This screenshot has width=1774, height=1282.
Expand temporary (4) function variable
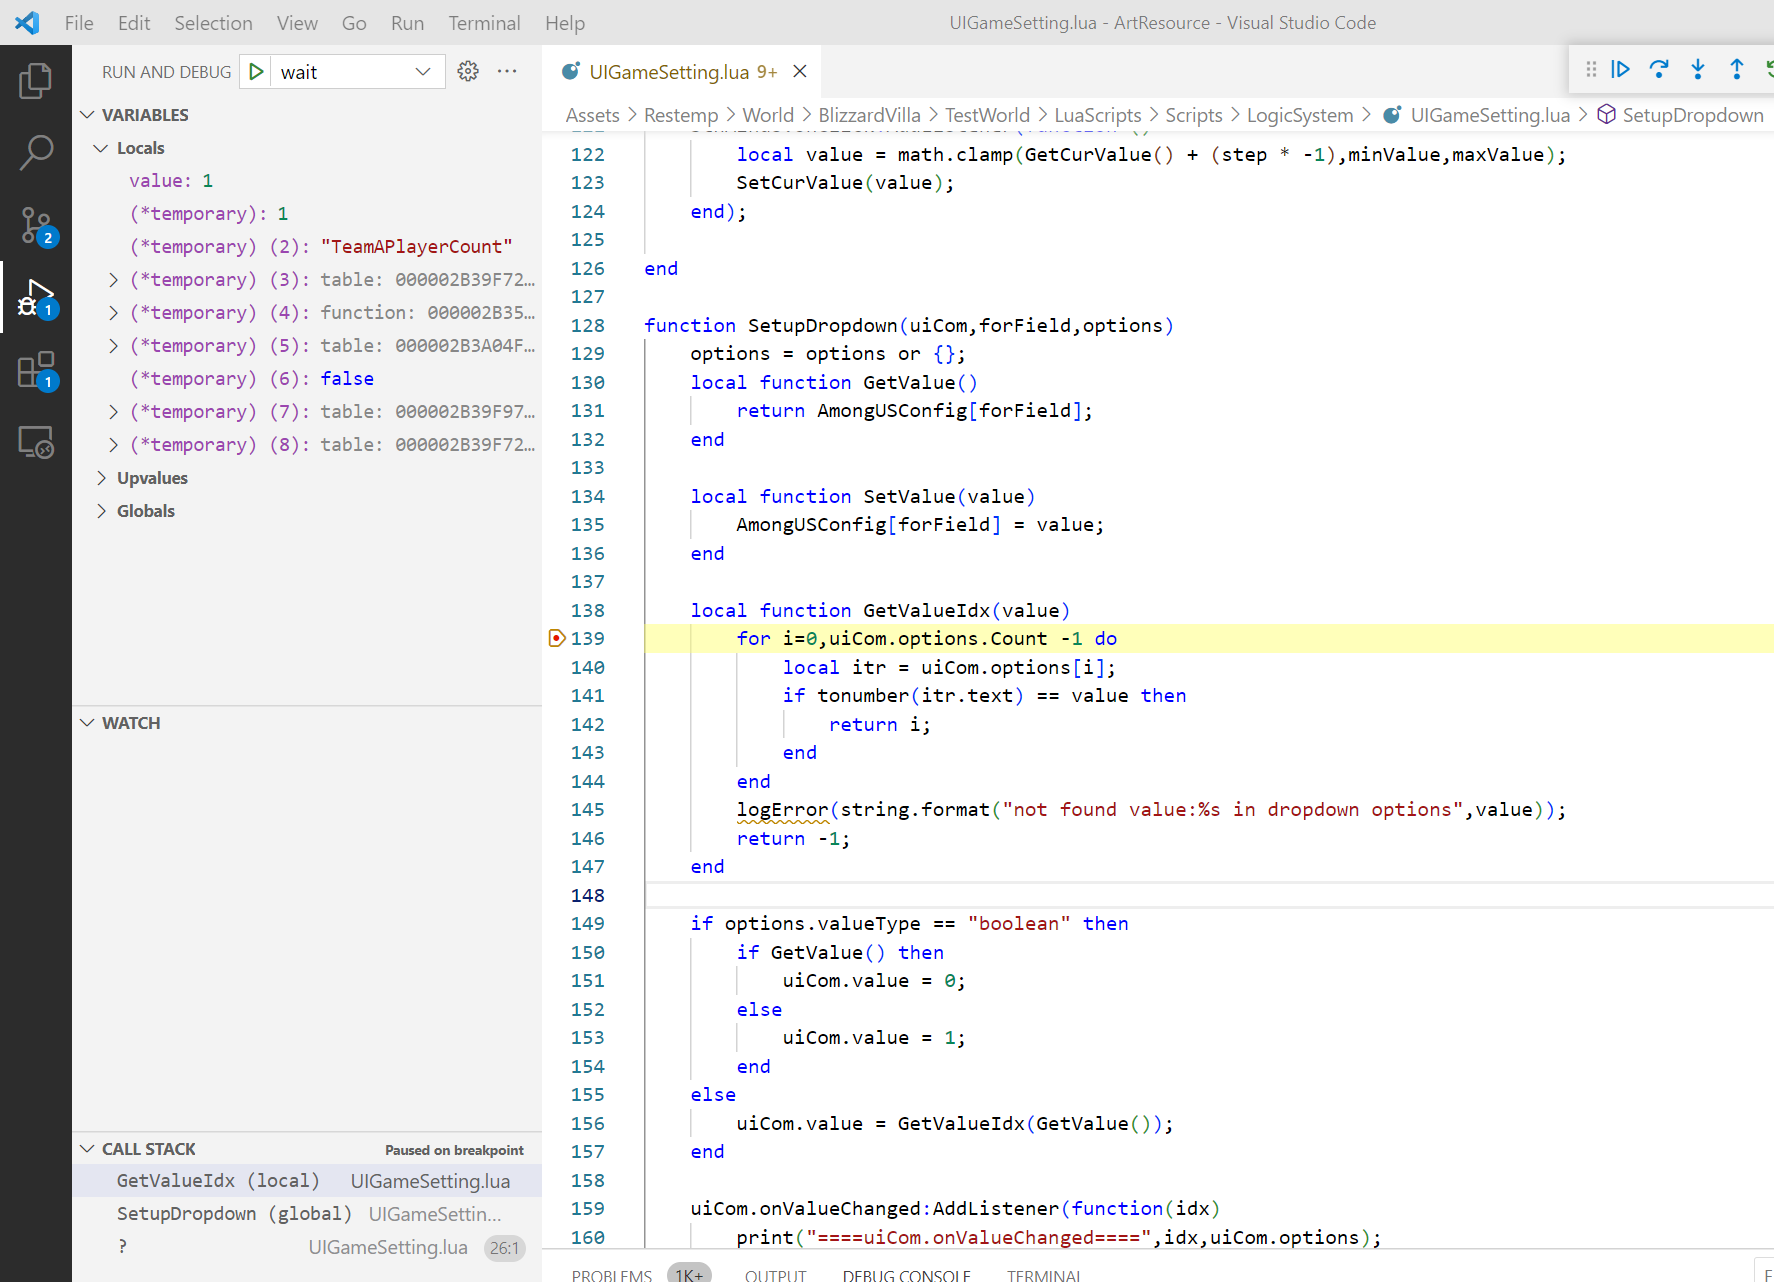pos(113,313)
